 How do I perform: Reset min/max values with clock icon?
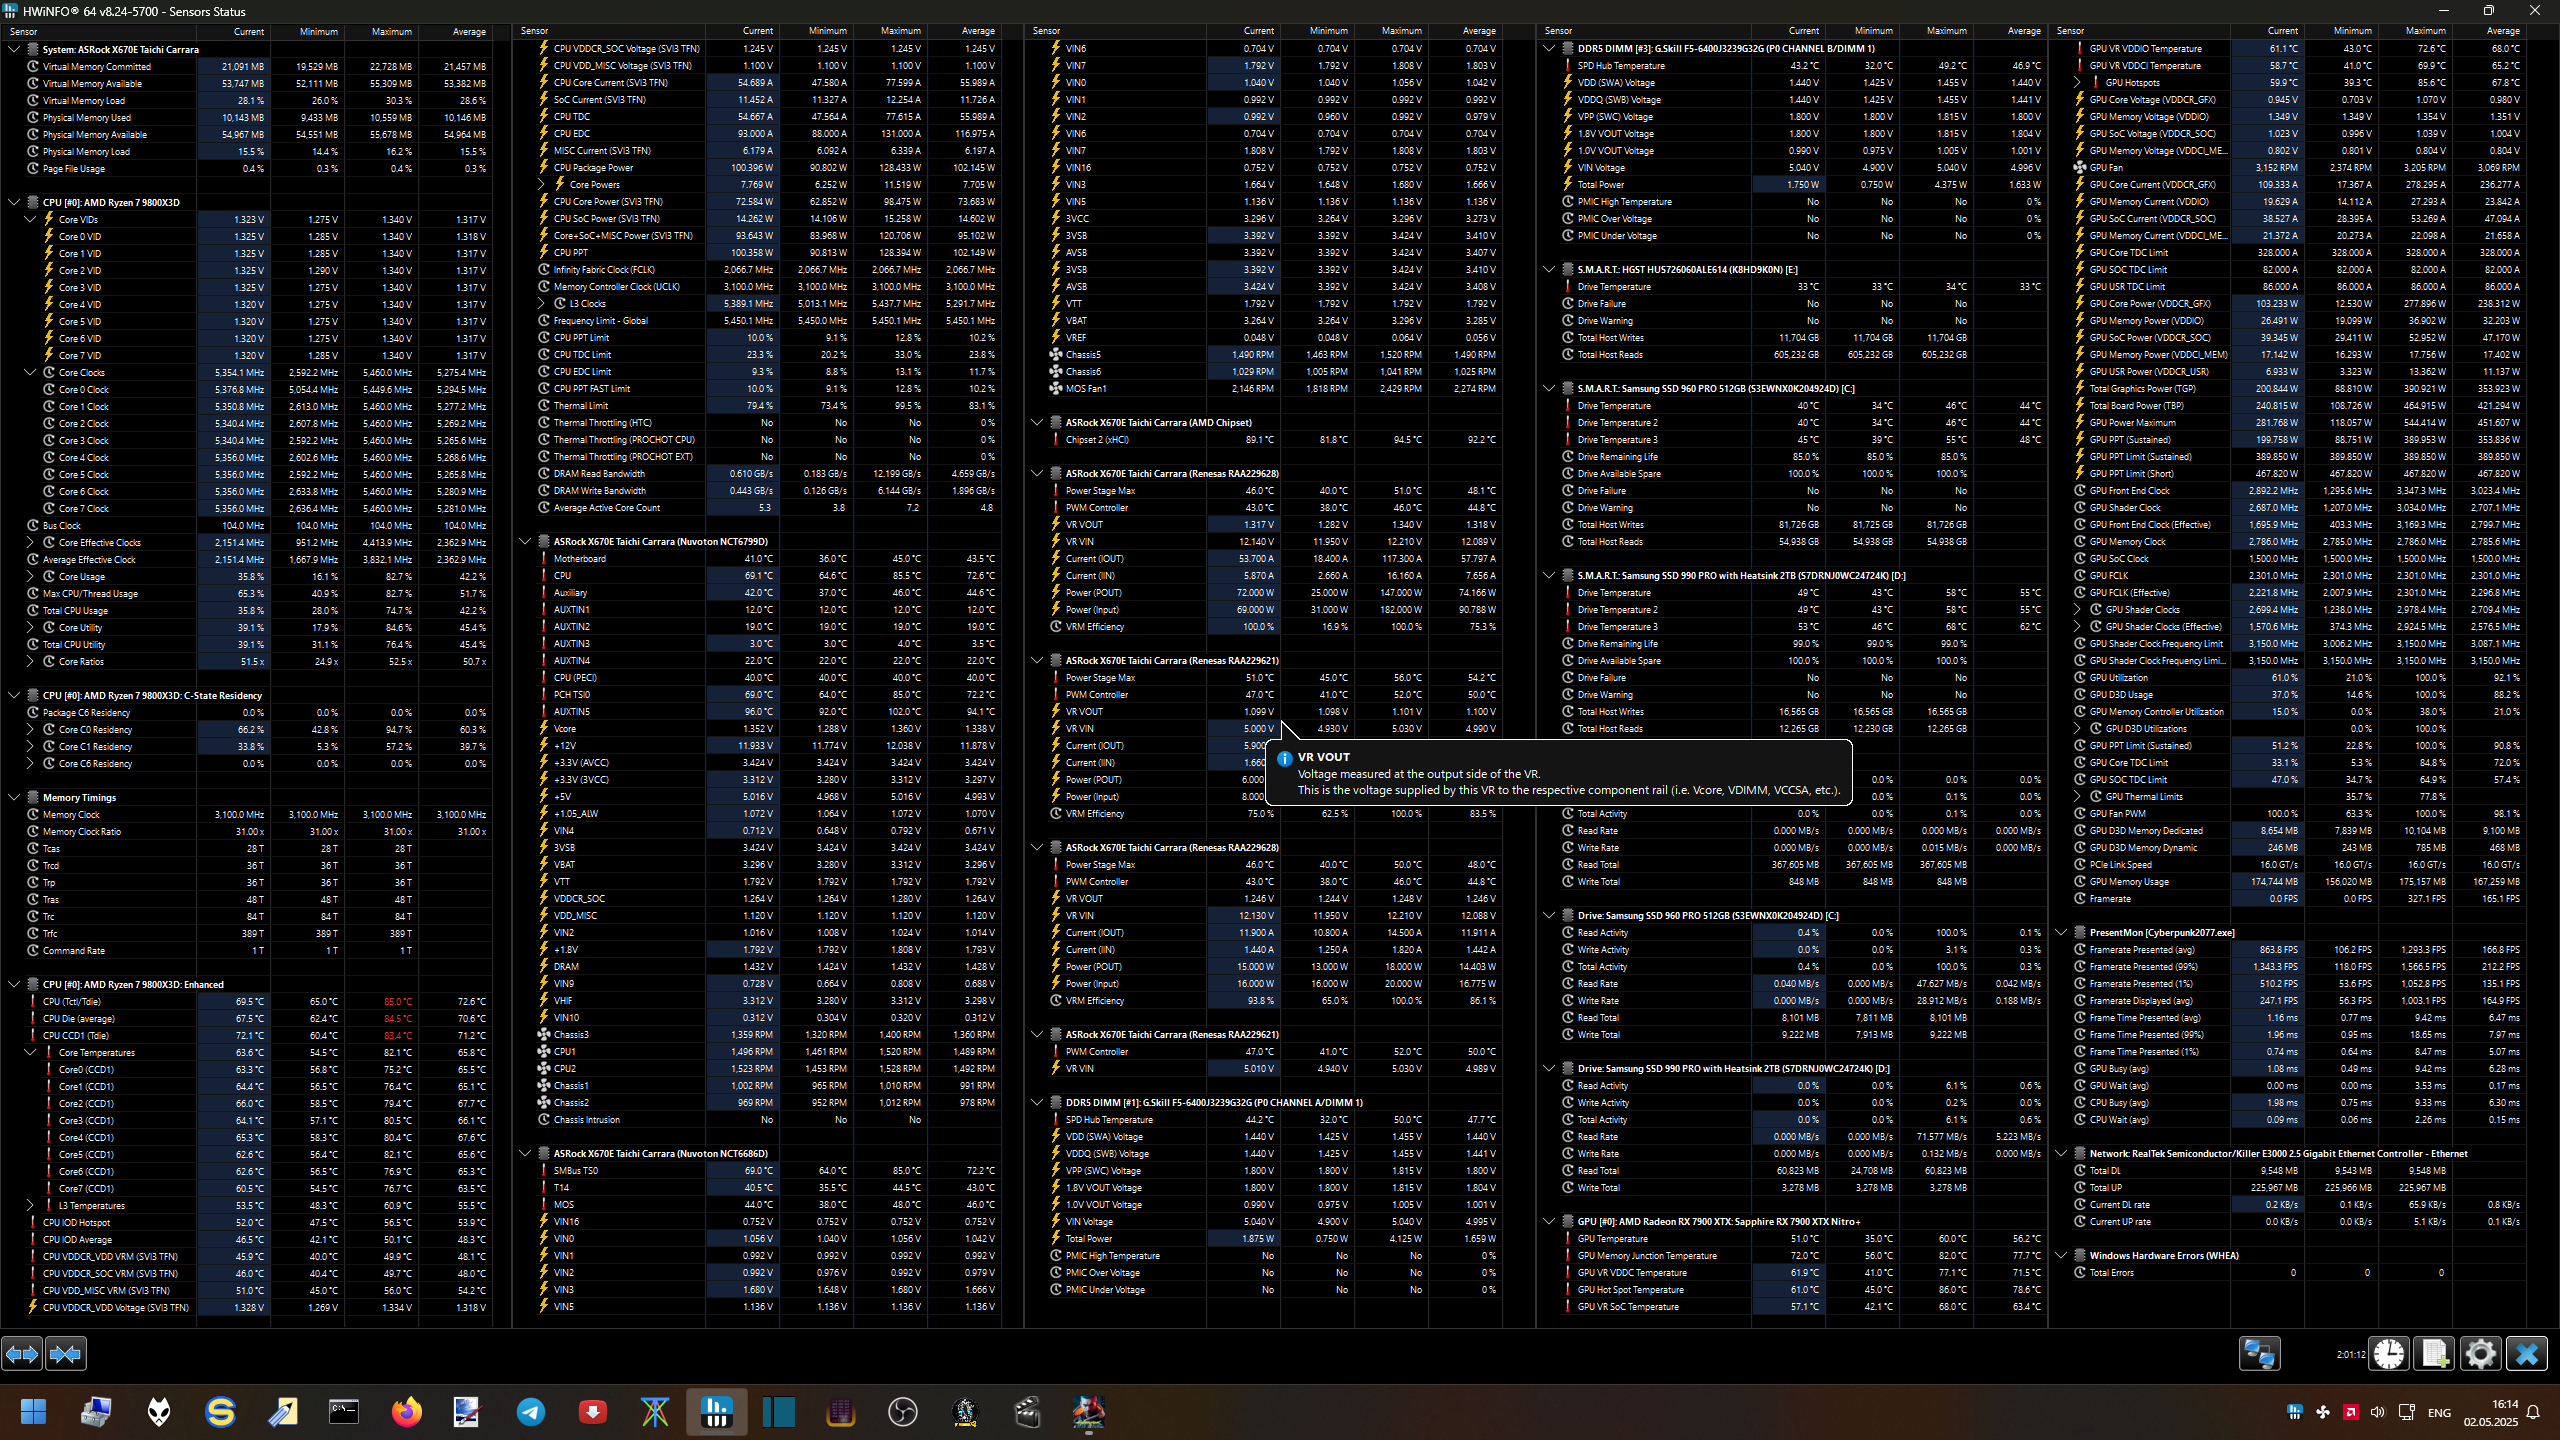pos(2390,1354)
